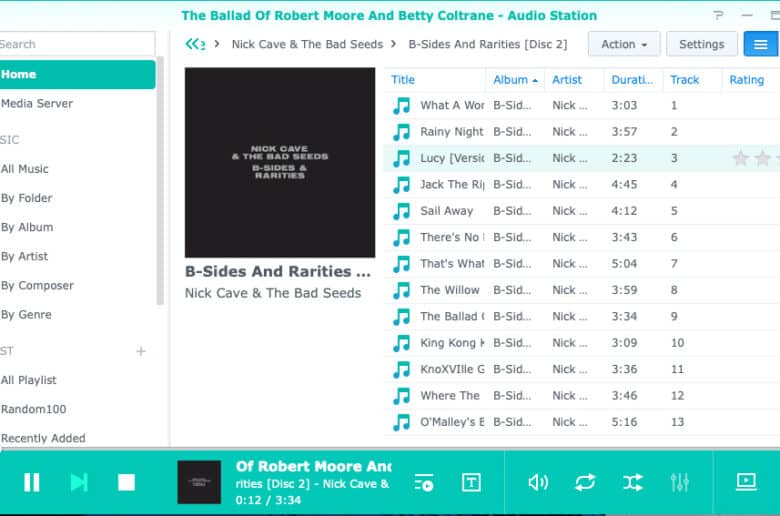This screenshot has width=780, height=516.
Task: Click B-Sides And Rarities [Disc 2] breadcrumb
Action: click(488, 44)
